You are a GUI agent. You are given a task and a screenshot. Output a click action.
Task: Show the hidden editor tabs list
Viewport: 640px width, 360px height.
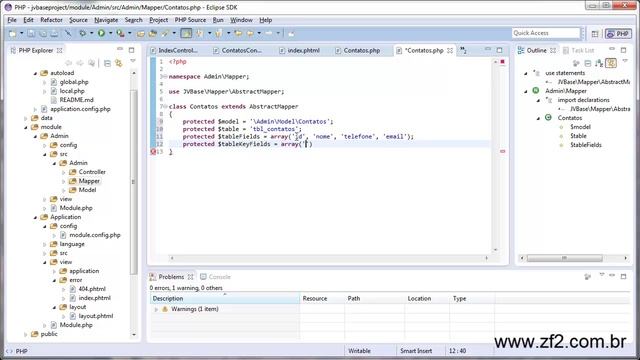(464, 50)
